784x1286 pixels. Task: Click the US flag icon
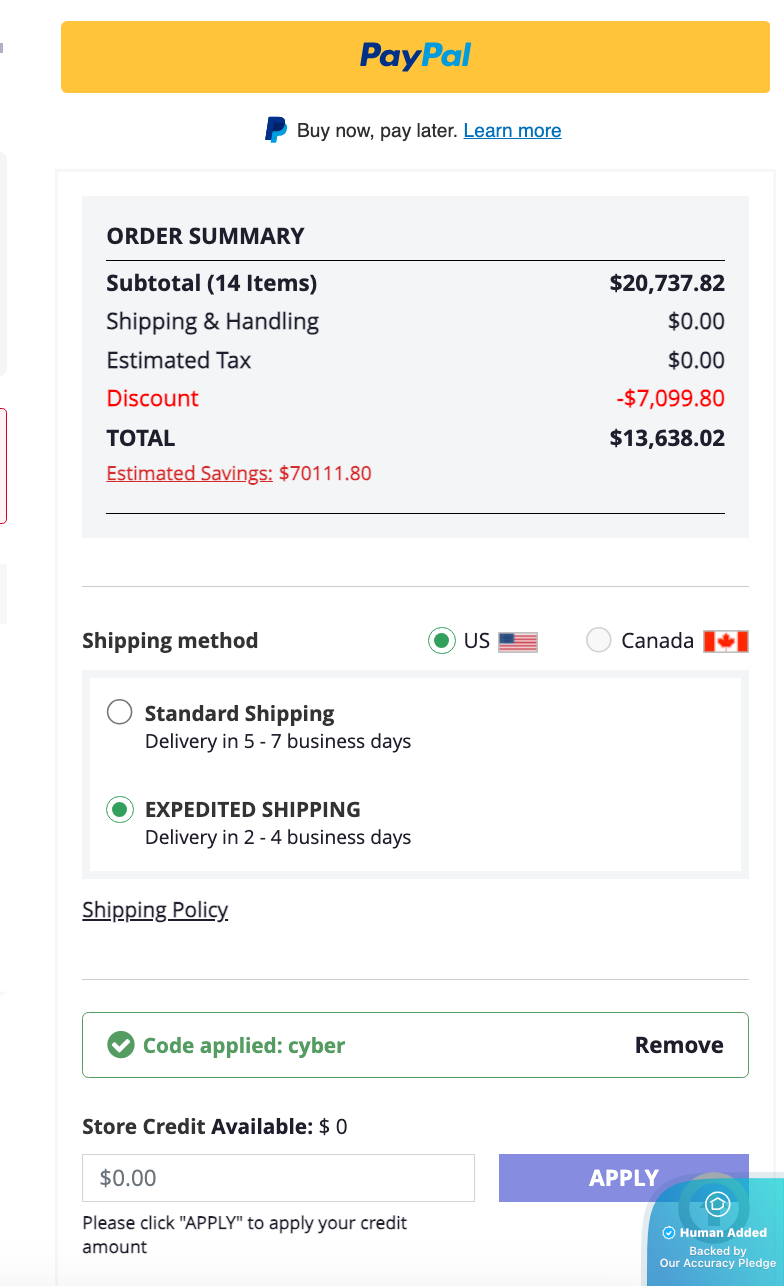(x=518, y=642)
